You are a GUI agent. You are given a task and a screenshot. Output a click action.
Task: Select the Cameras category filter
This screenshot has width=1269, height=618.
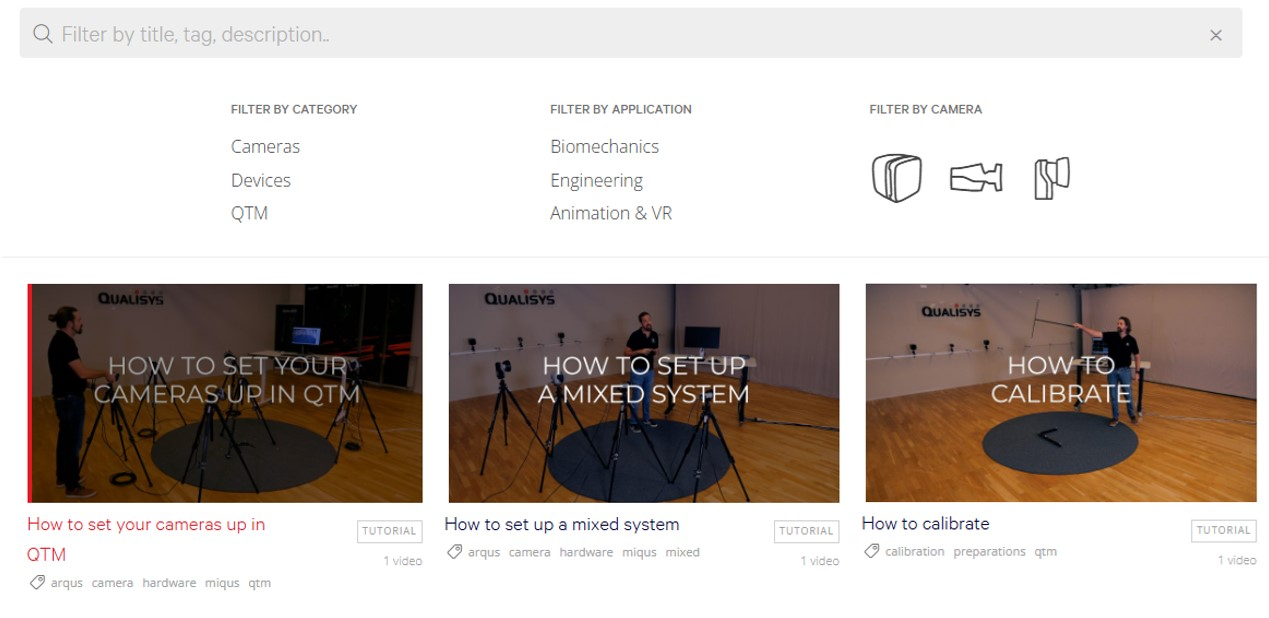tap(265, 146)
